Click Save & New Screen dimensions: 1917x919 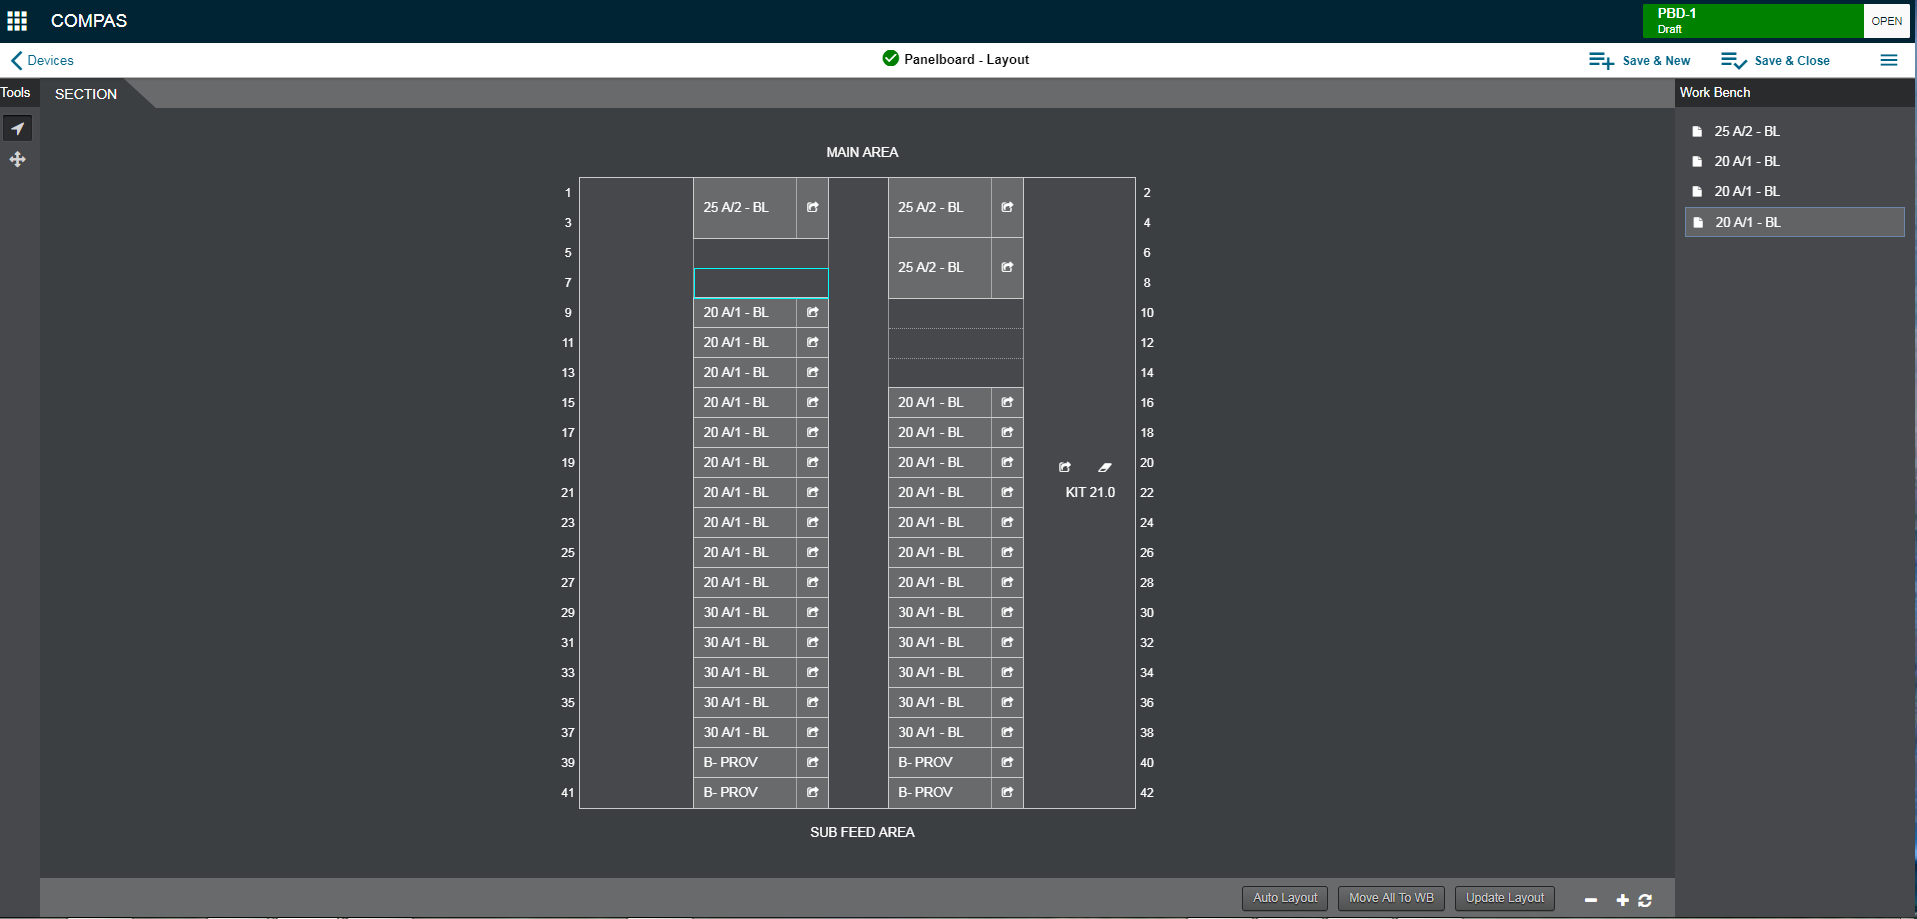pyautogui.click(x=1640, y=61)
